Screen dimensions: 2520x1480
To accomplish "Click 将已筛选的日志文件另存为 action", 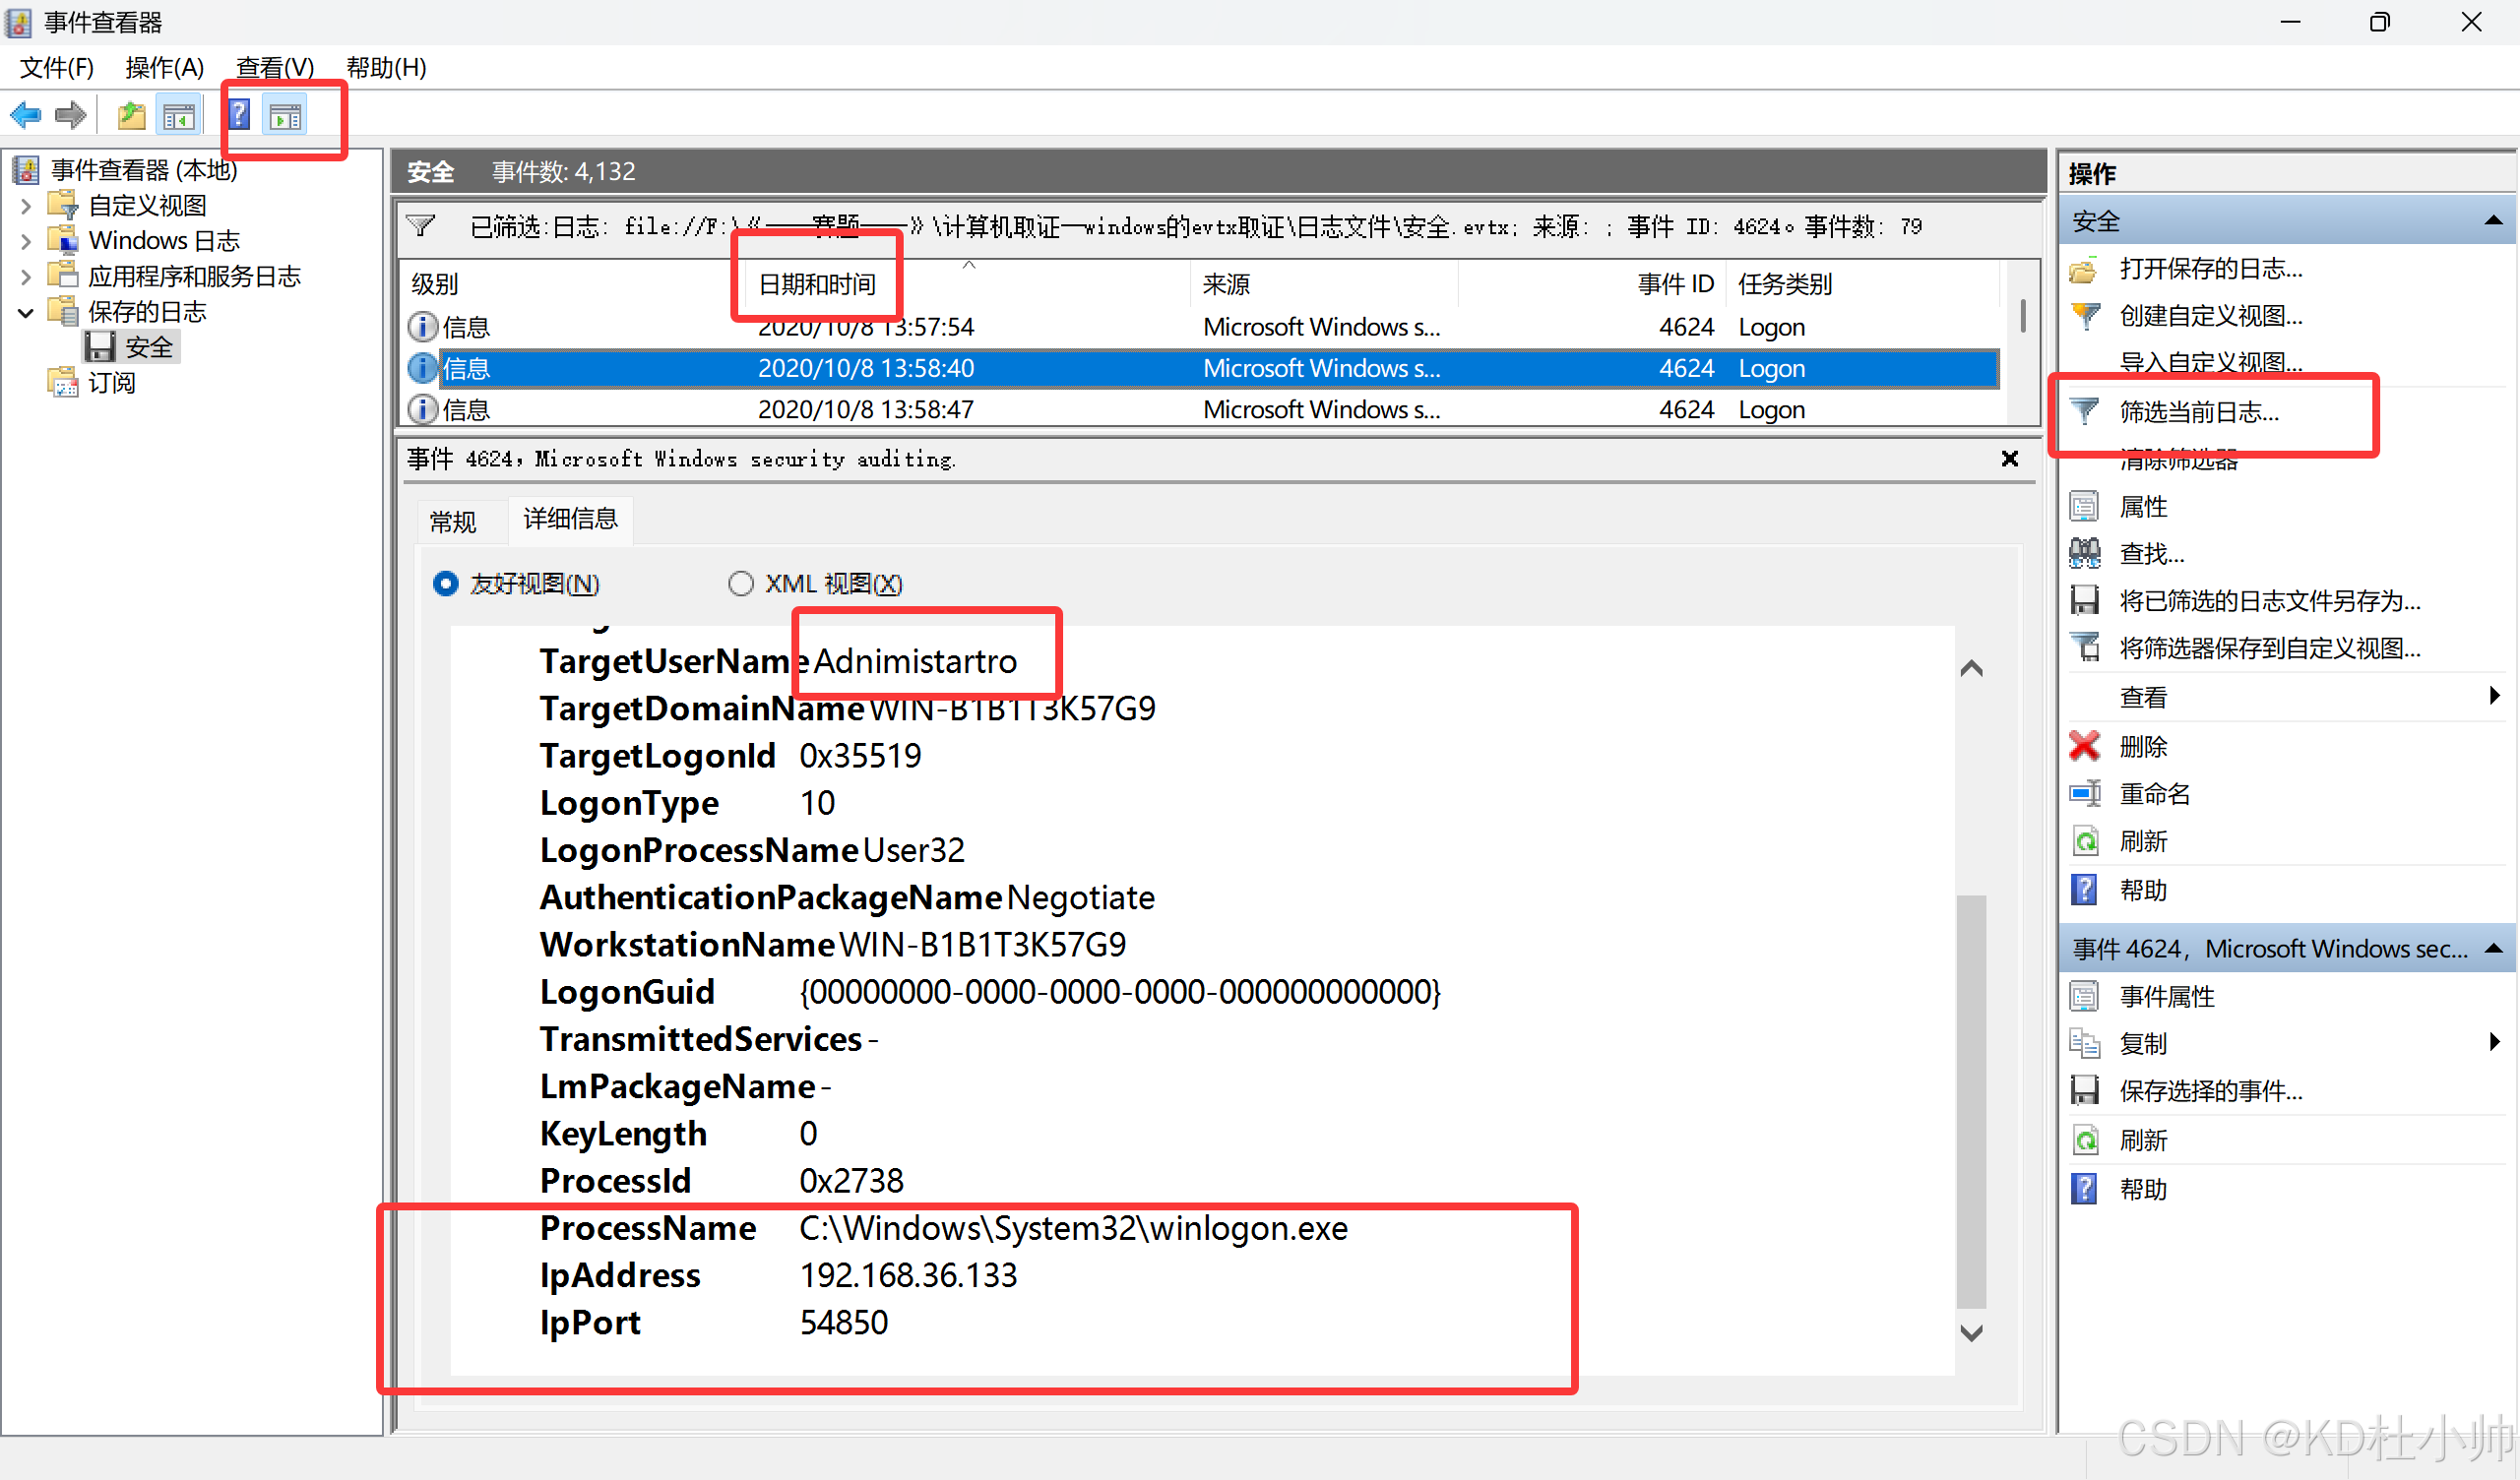I will point(2270,601).
